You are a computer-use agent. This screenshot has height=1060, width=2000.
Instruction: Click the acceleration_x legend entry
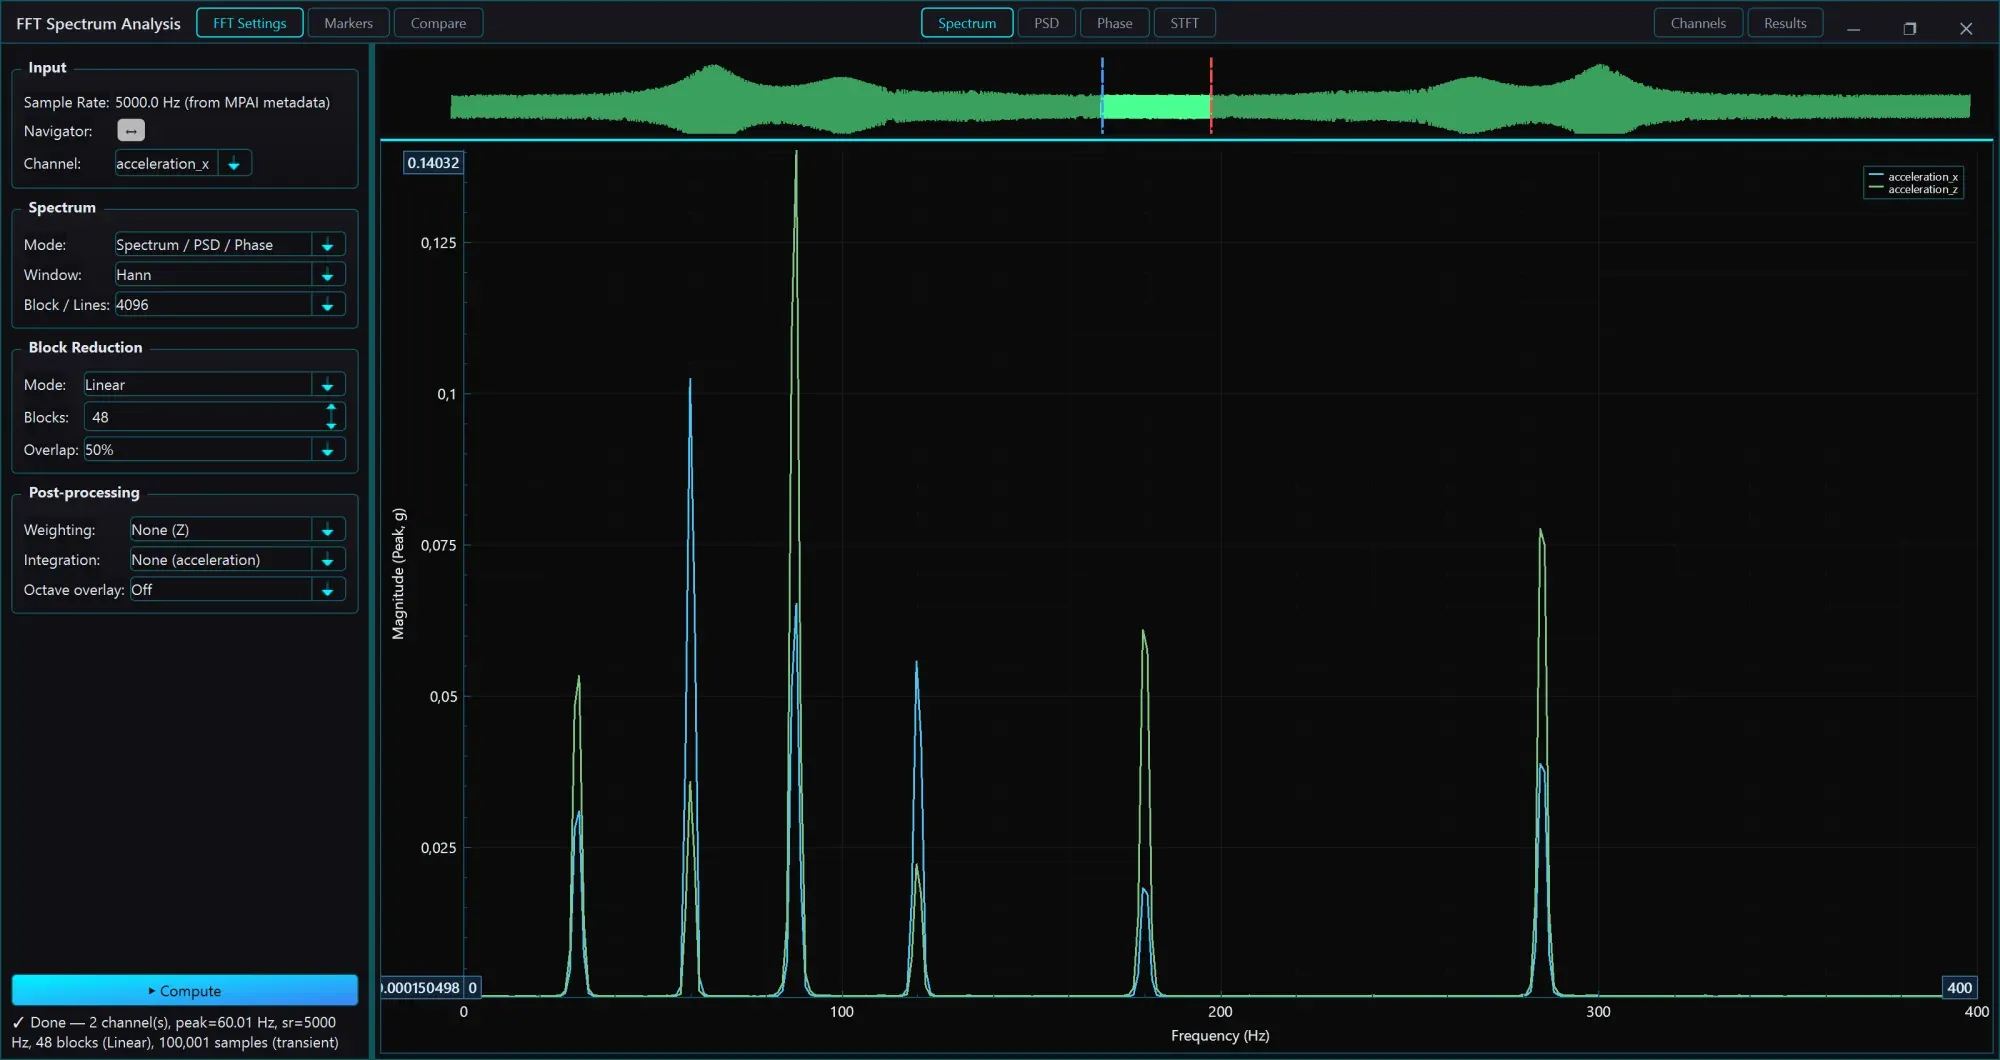pyautogui.click(x=1913, y=177)
